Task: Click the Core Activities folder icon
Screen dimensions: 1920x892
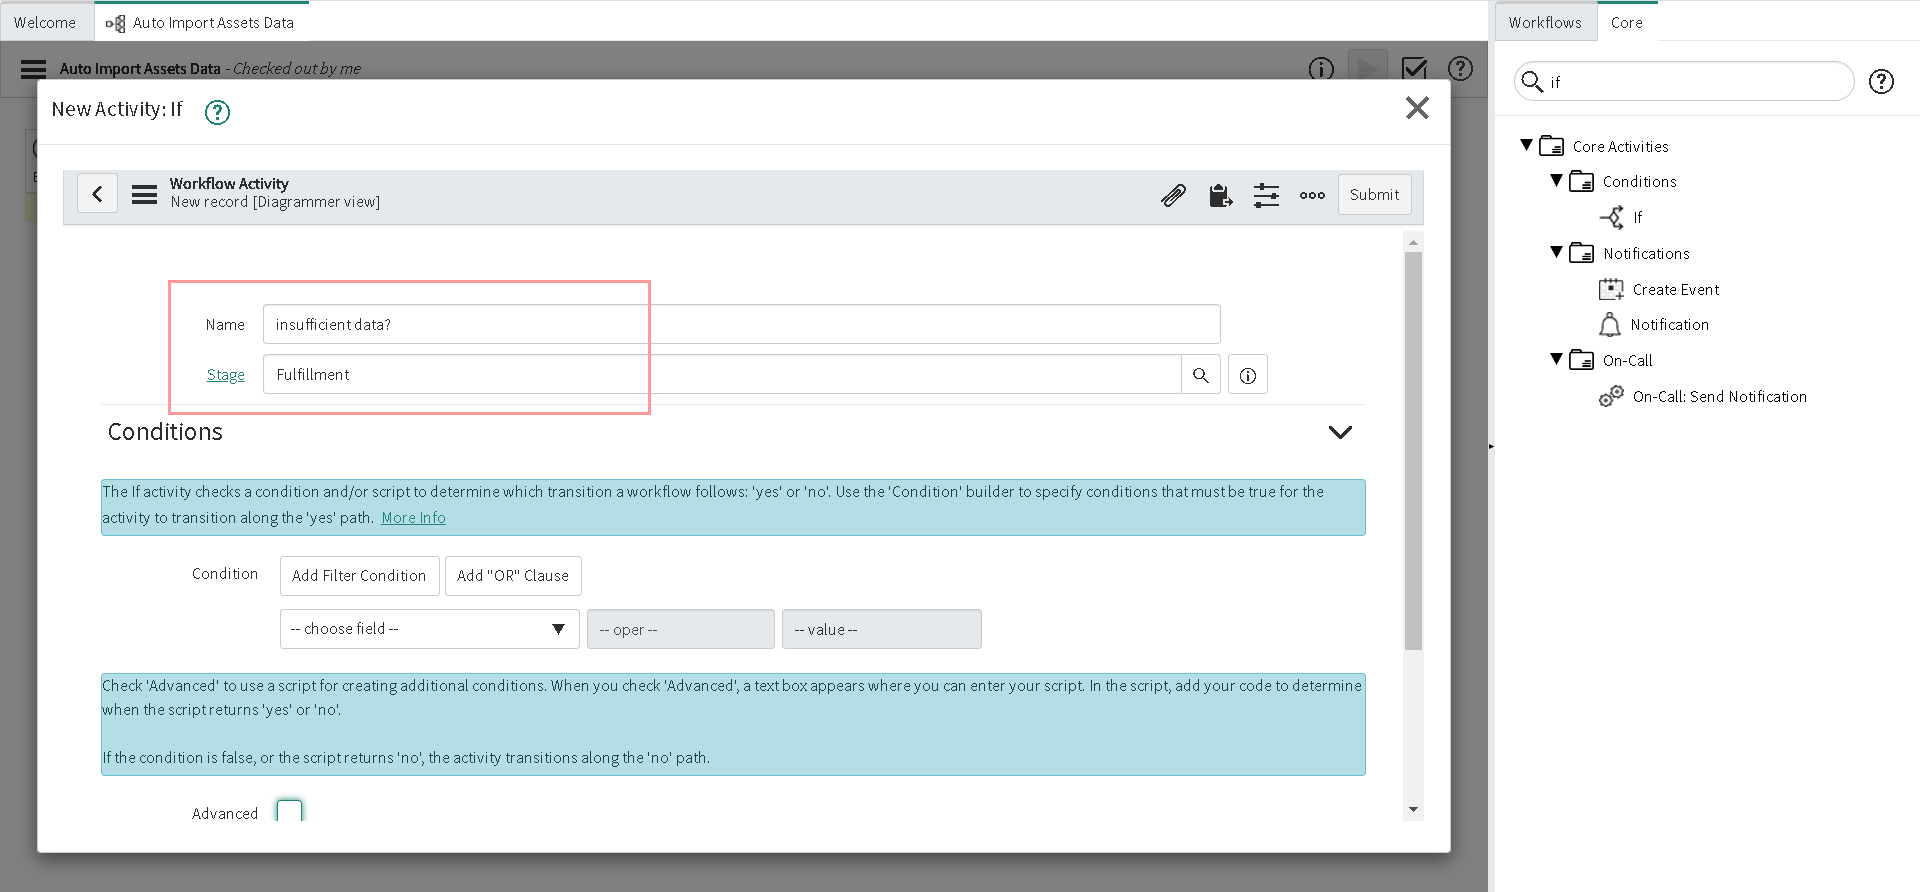Action: tap(1551, 146)
